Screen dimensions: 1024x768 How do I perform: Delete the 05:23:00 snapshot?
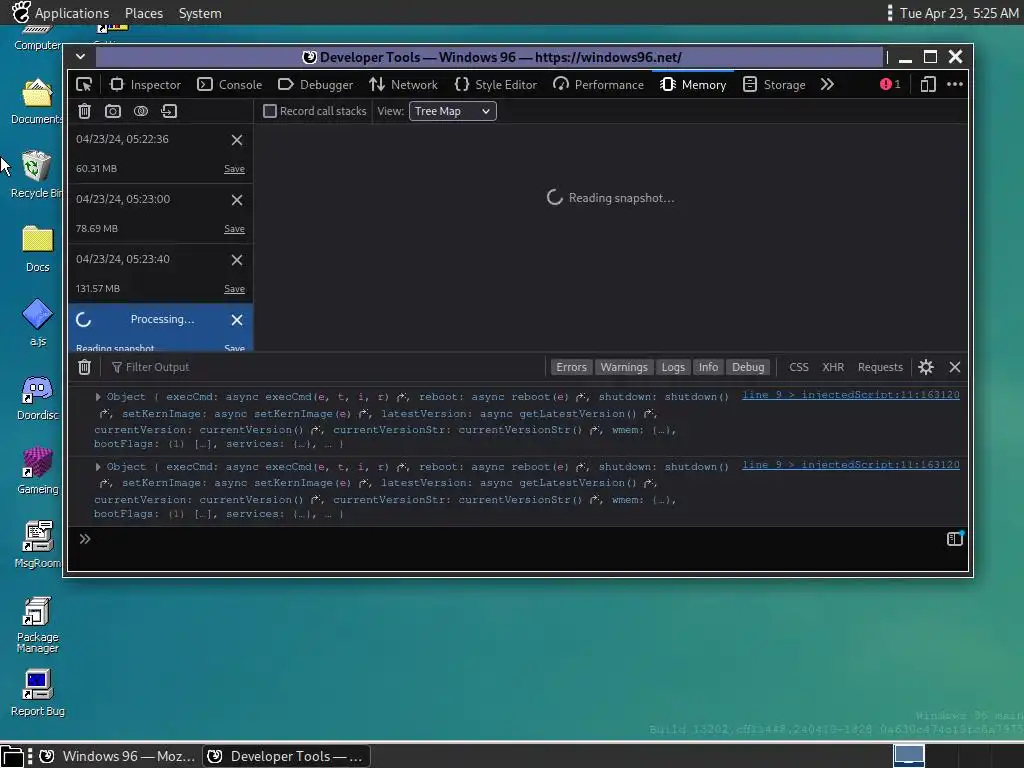pos(237,200)
